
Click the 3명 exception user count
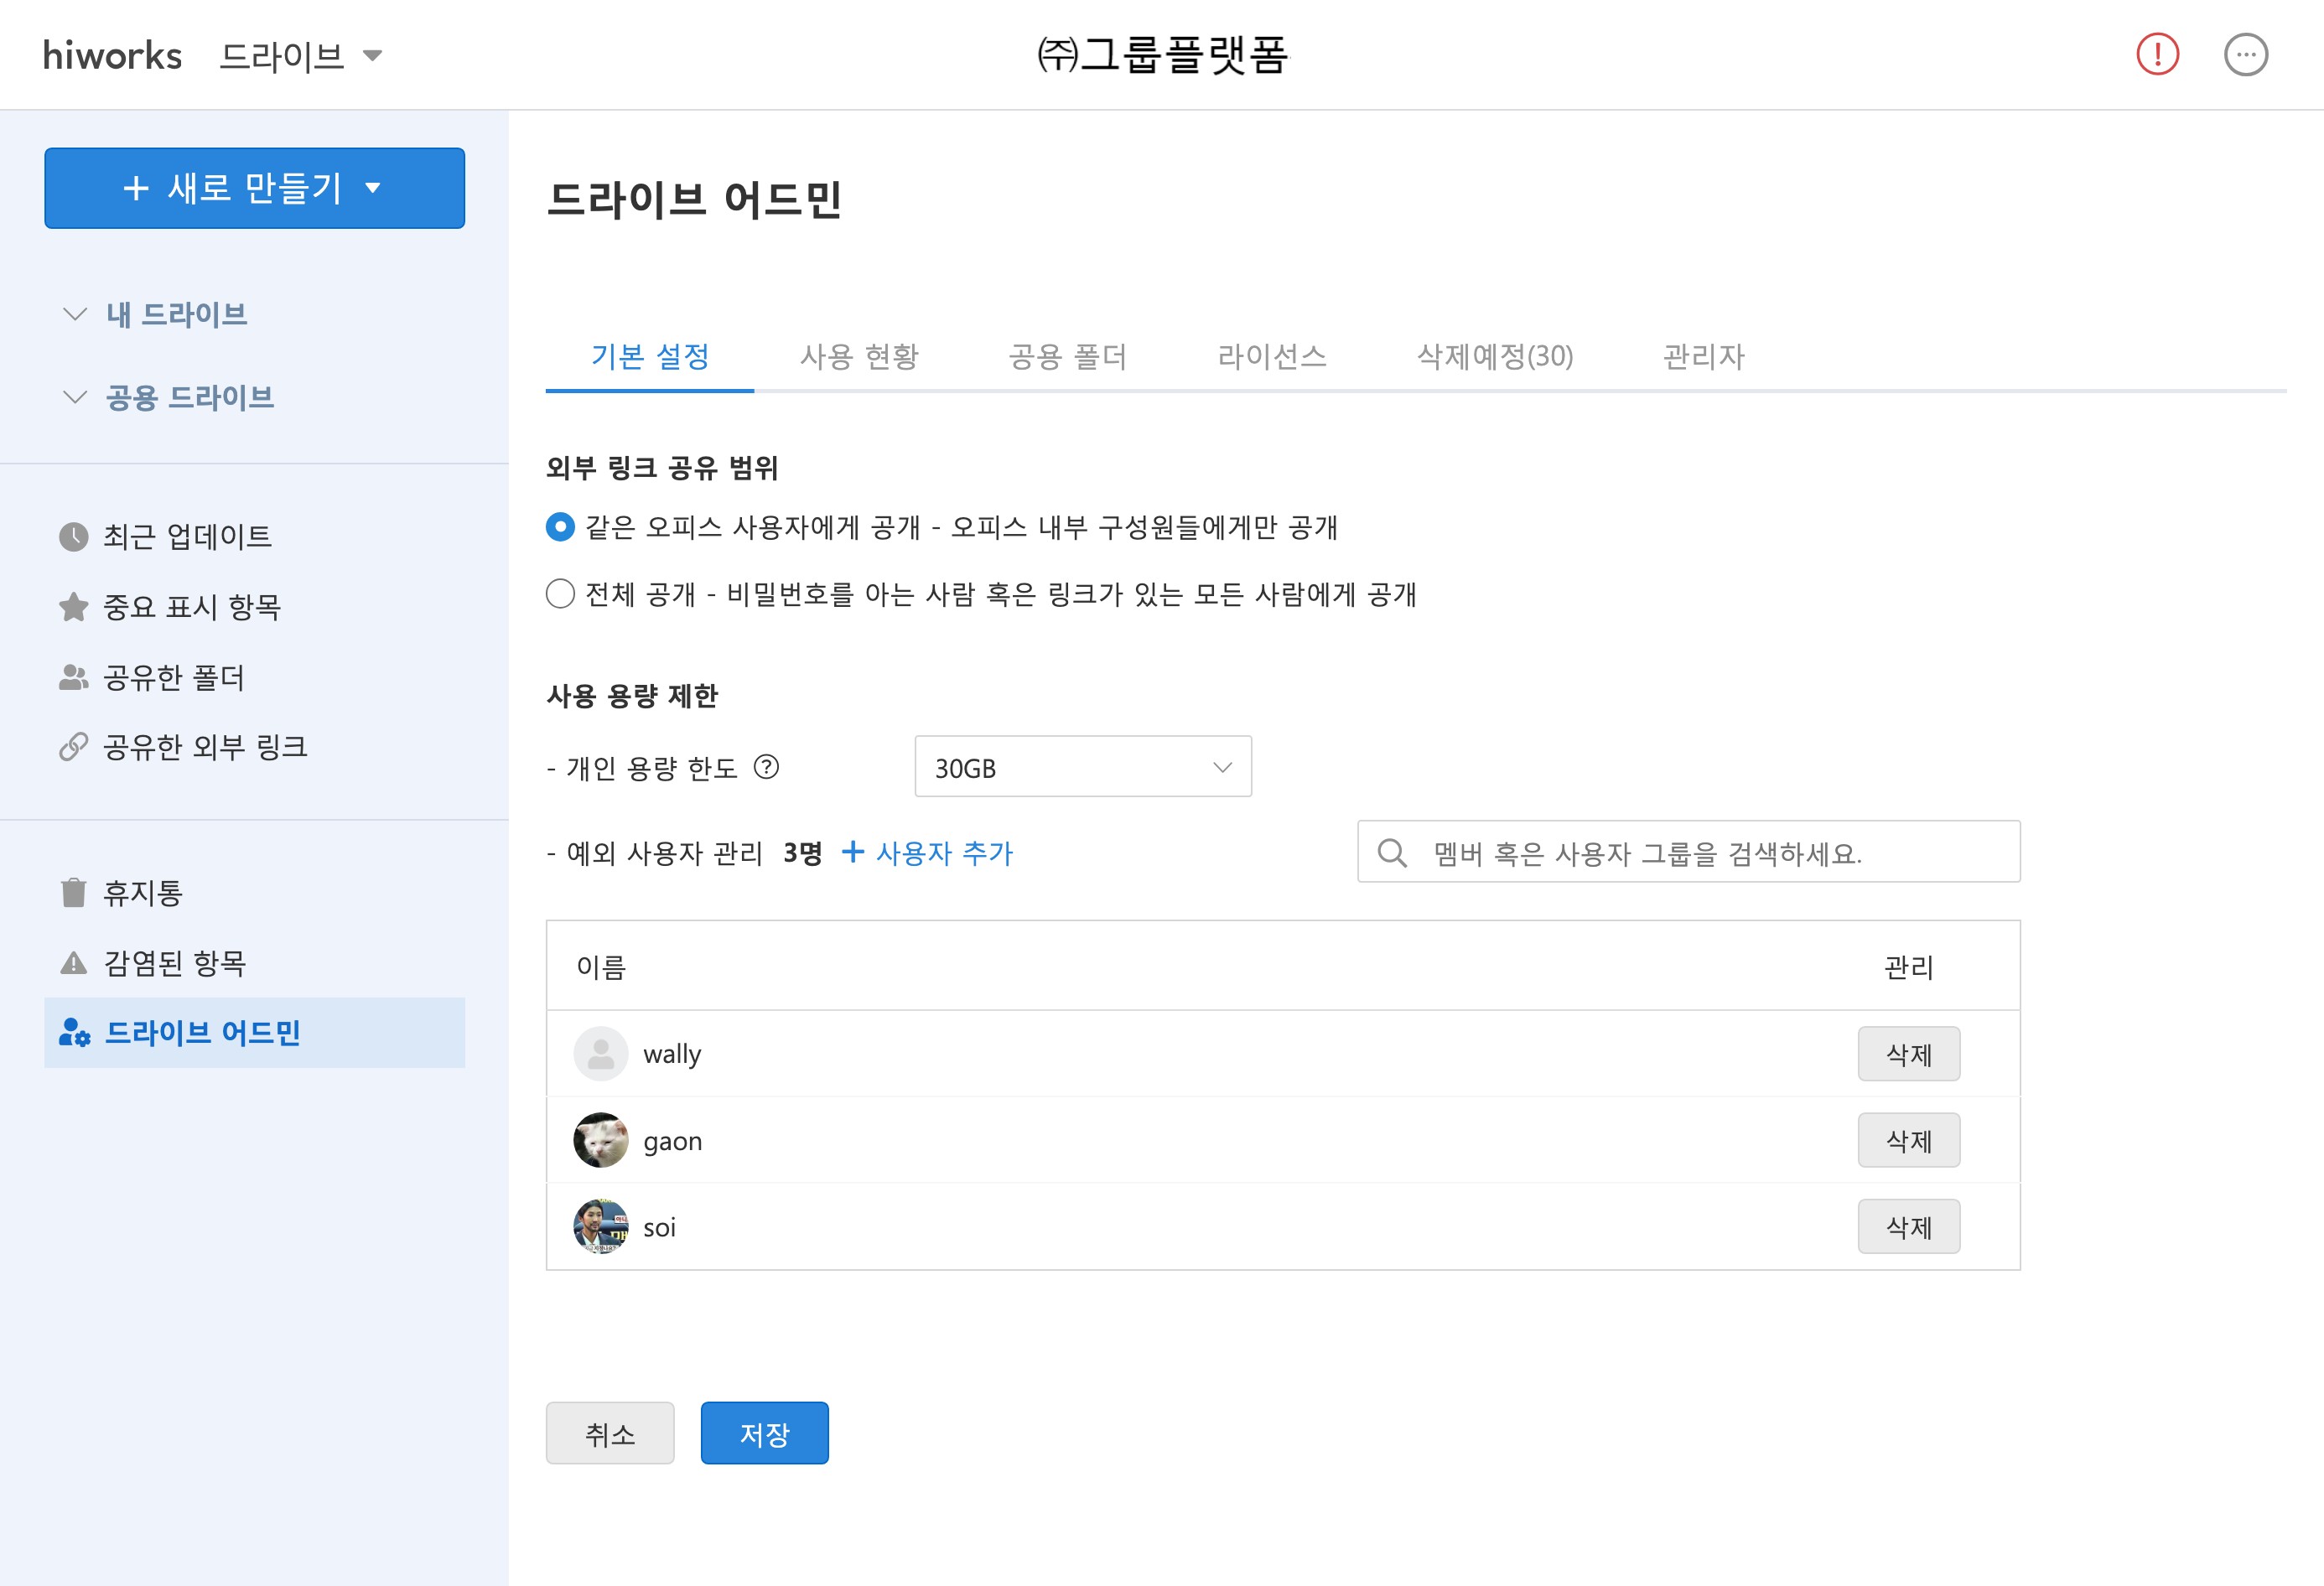[802, 853]
